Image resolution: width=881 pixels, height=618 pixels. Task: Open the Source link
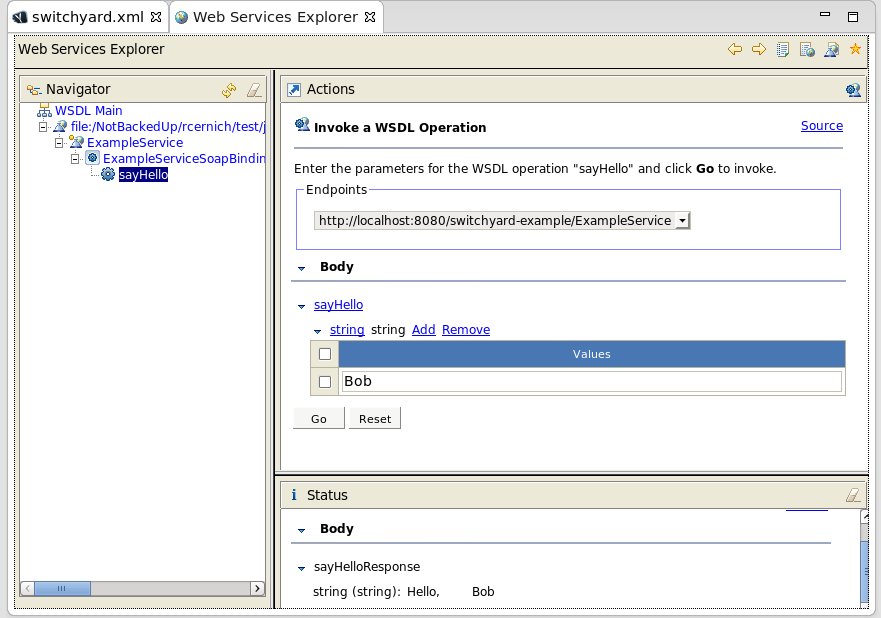click(x=821, y=125)
